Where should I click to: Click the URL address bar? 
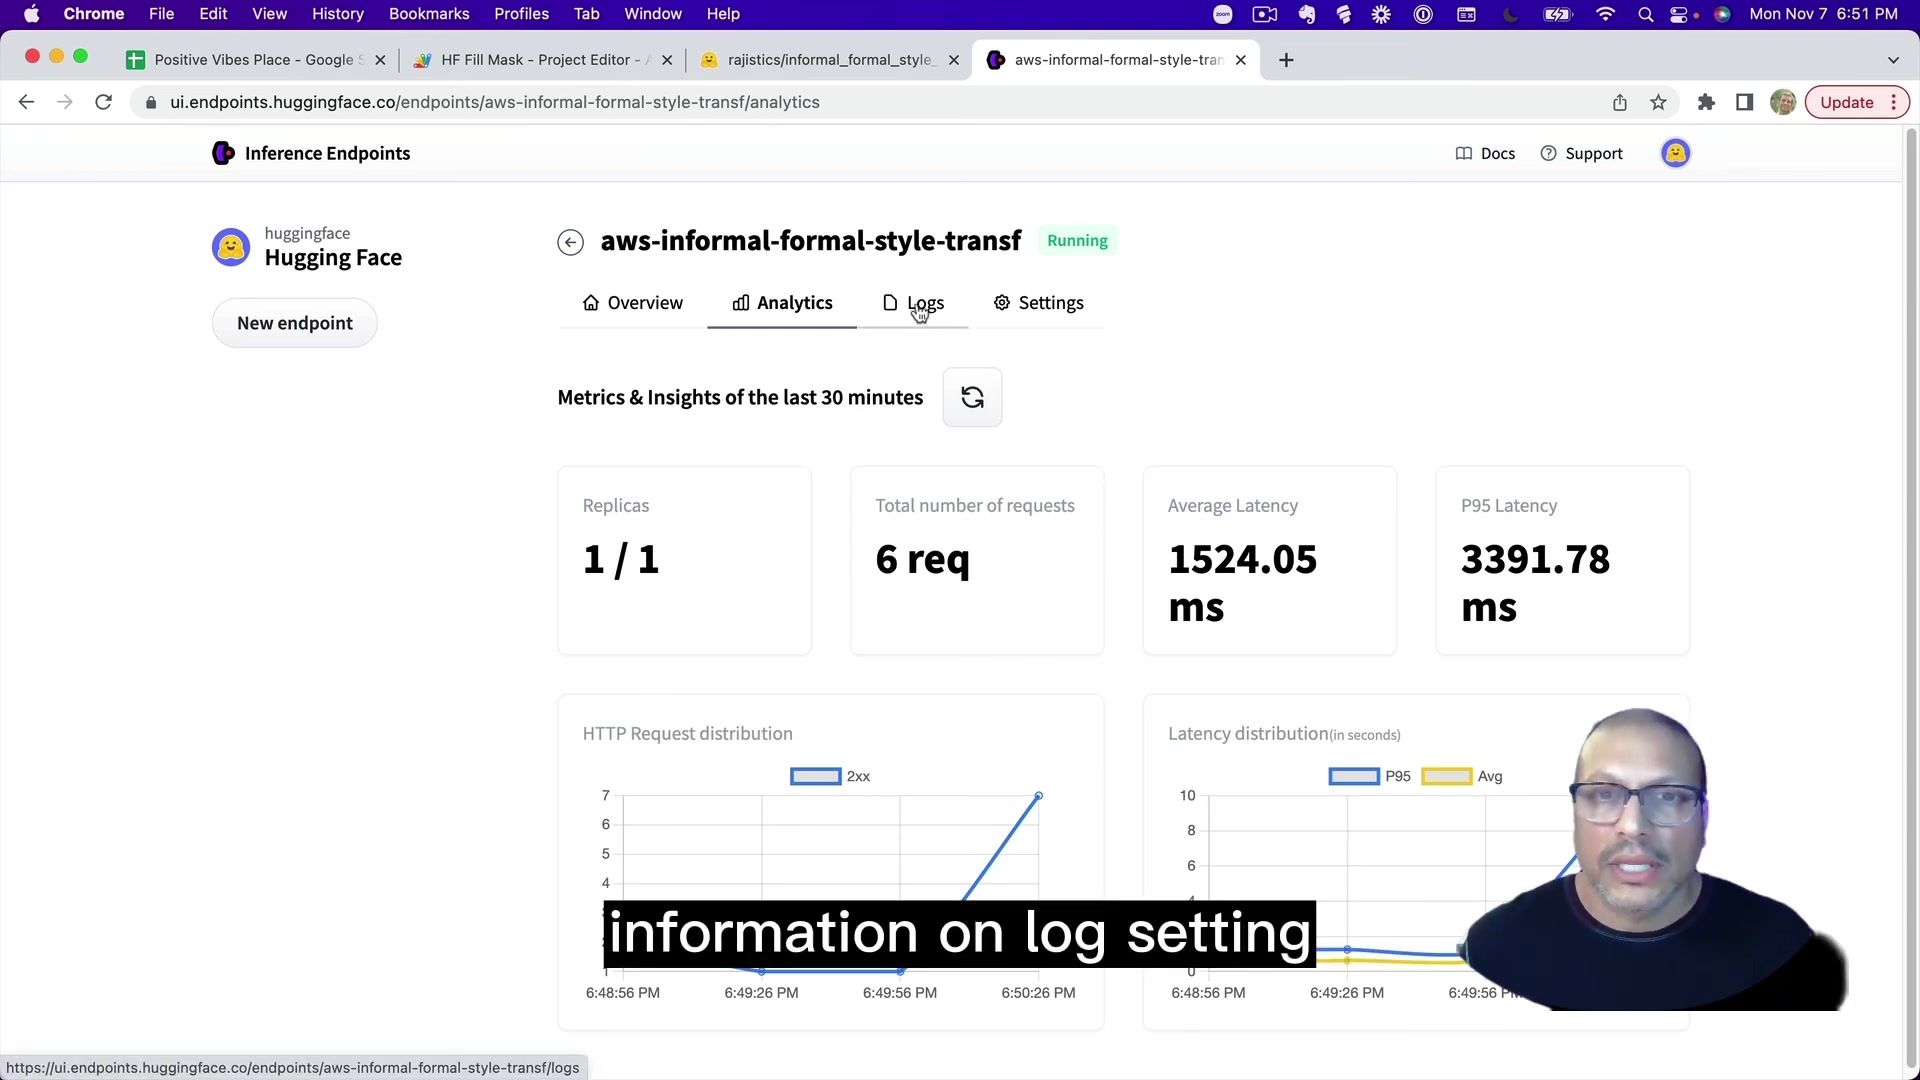click(x=870, y=102)
